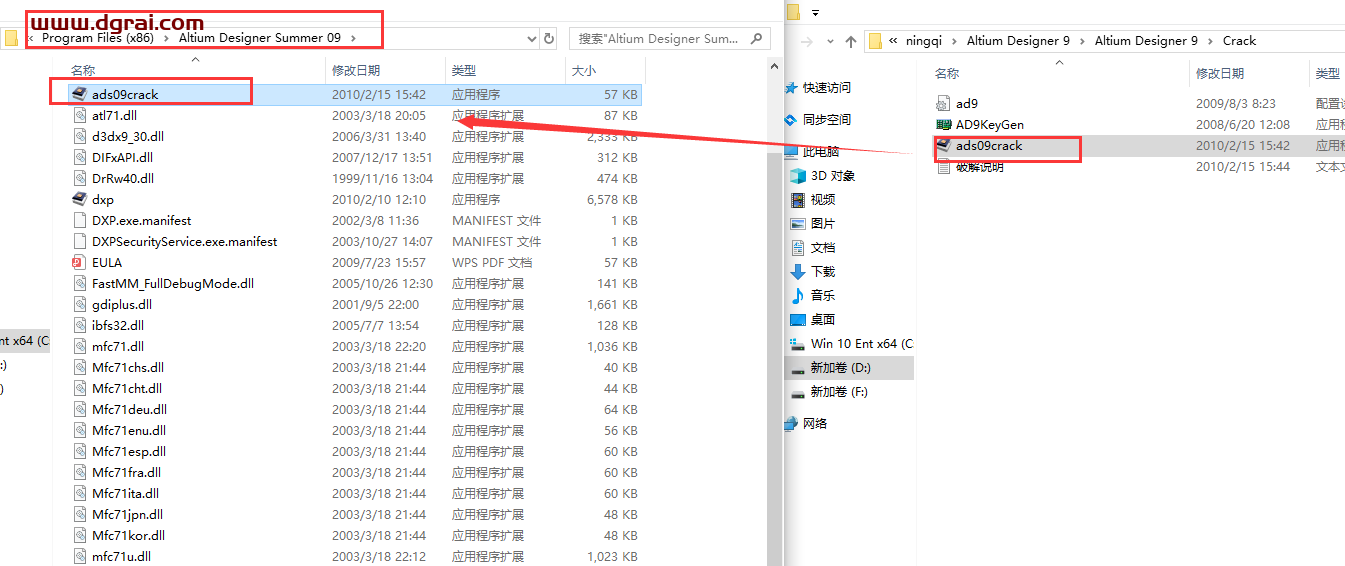The width and height of the screenshot is (1345, 566).
Task: Expand the quick access toolbar dropdown arrow
Action: pos(815,13)
